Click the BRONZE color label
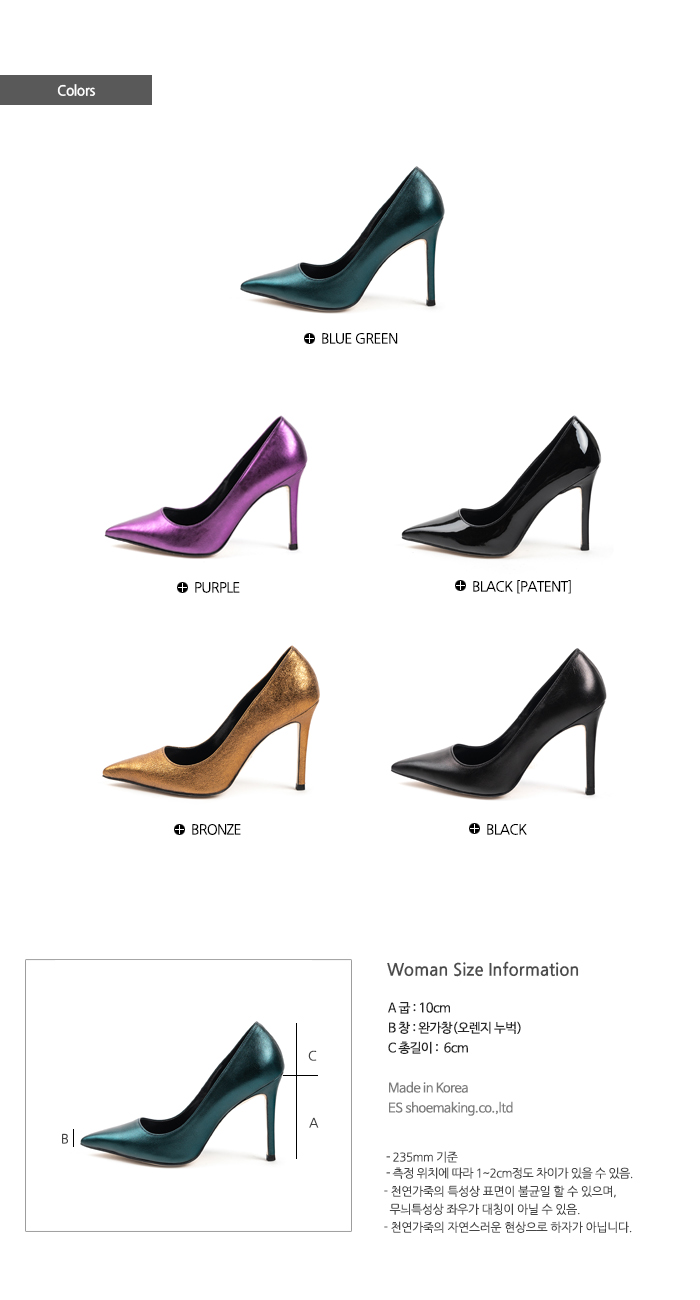 [x=216, y=829]
